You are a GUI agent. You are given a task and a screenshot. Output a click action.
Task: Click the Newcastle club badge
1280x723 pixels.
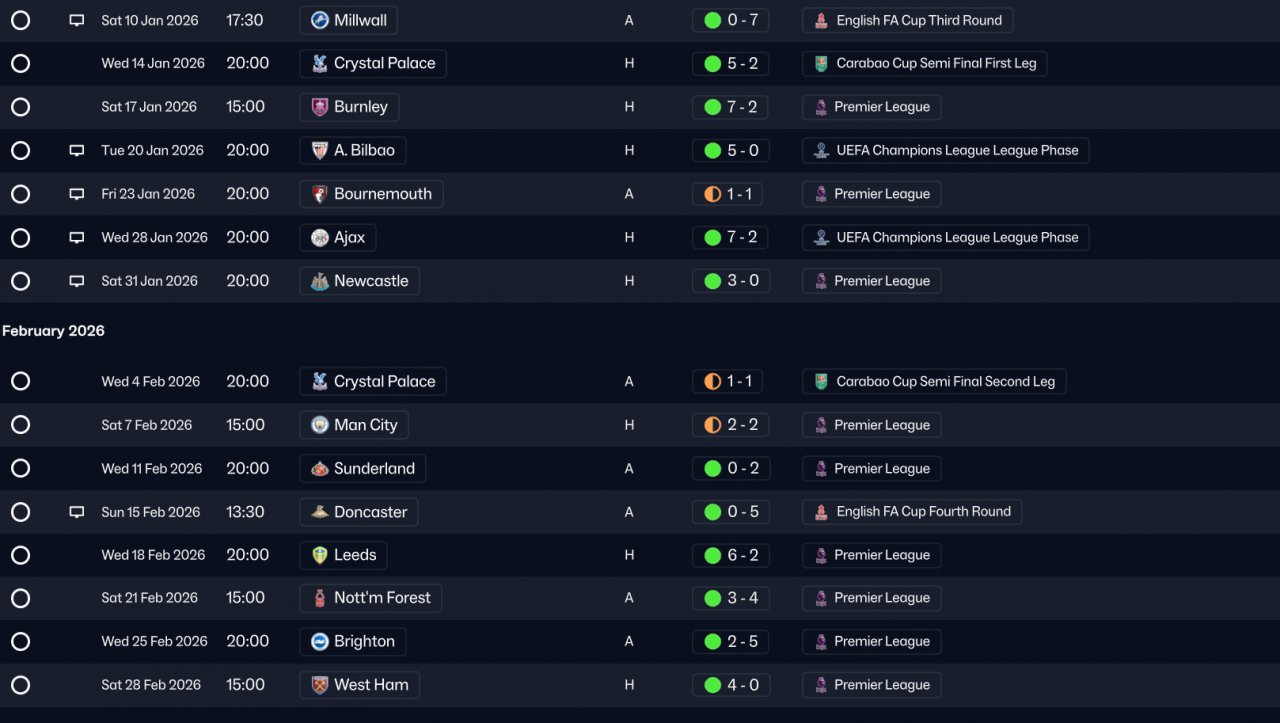pyautogui.click(x=320, y=281)
